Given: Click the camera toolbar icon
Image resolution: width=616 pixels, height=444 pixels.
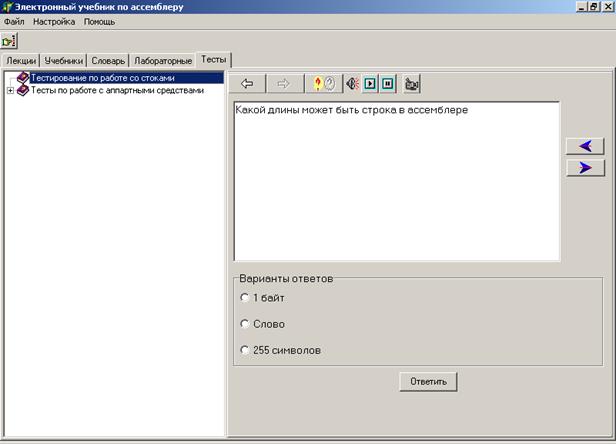Looking at the screenshot, I should pos(411,84).
